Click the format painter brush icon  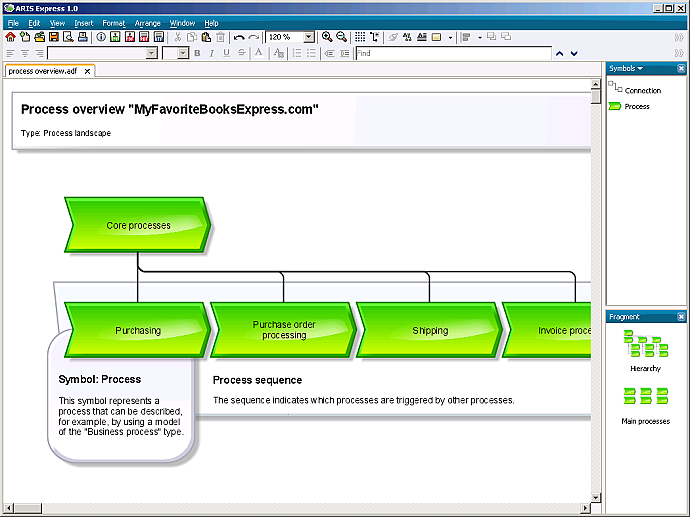(x=393, y=37)
